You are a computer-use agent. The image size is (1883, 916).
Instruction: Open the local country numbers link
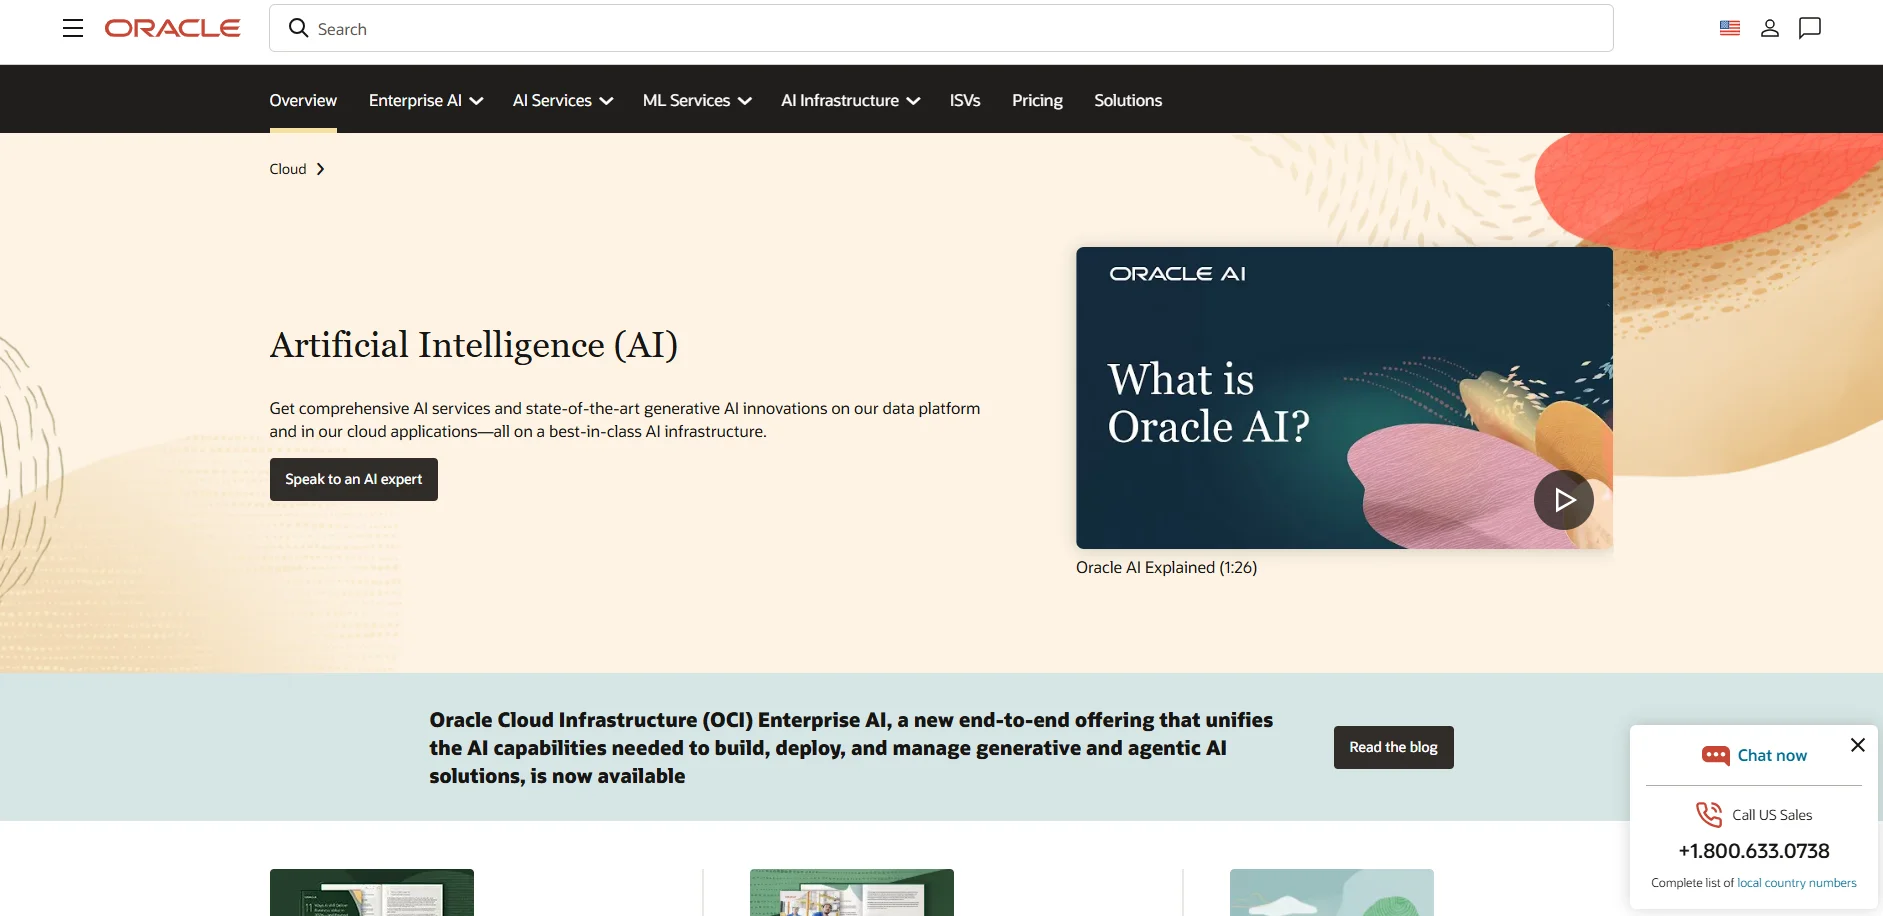coord(1797,882)
